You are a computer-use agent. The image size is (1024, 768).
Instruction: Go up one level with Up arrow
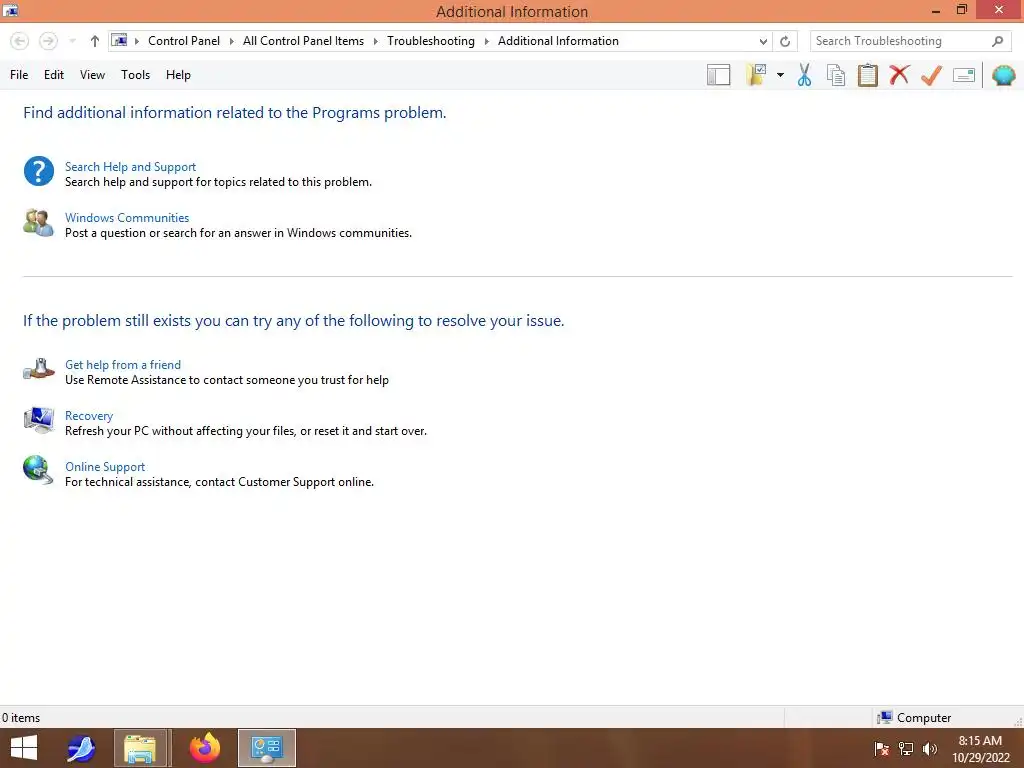click(95, 41)
